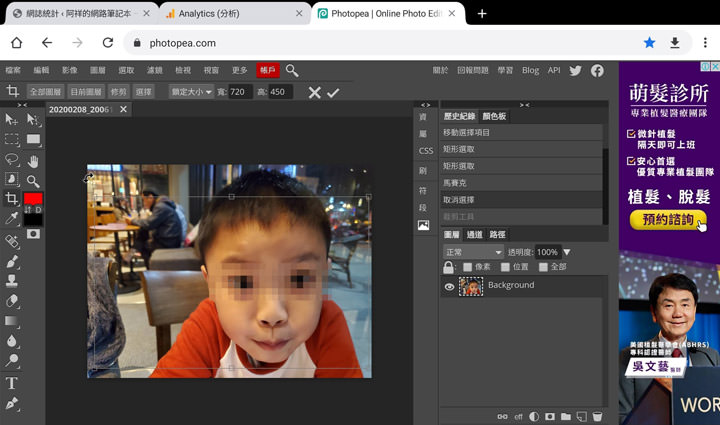Pick the Hand tool
The width and height of the screenshot is (720, 425).
click(34, 160)
